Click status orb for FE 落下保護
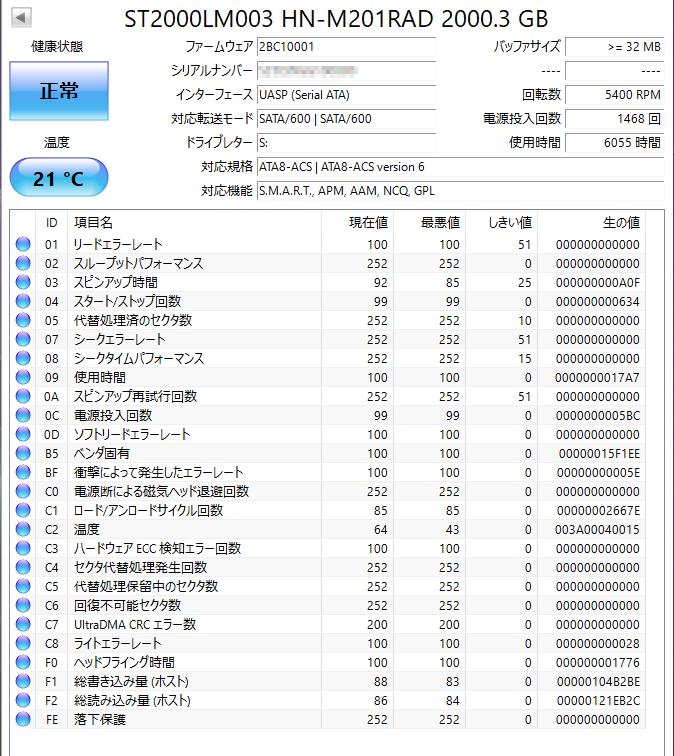 pos(23,719)
